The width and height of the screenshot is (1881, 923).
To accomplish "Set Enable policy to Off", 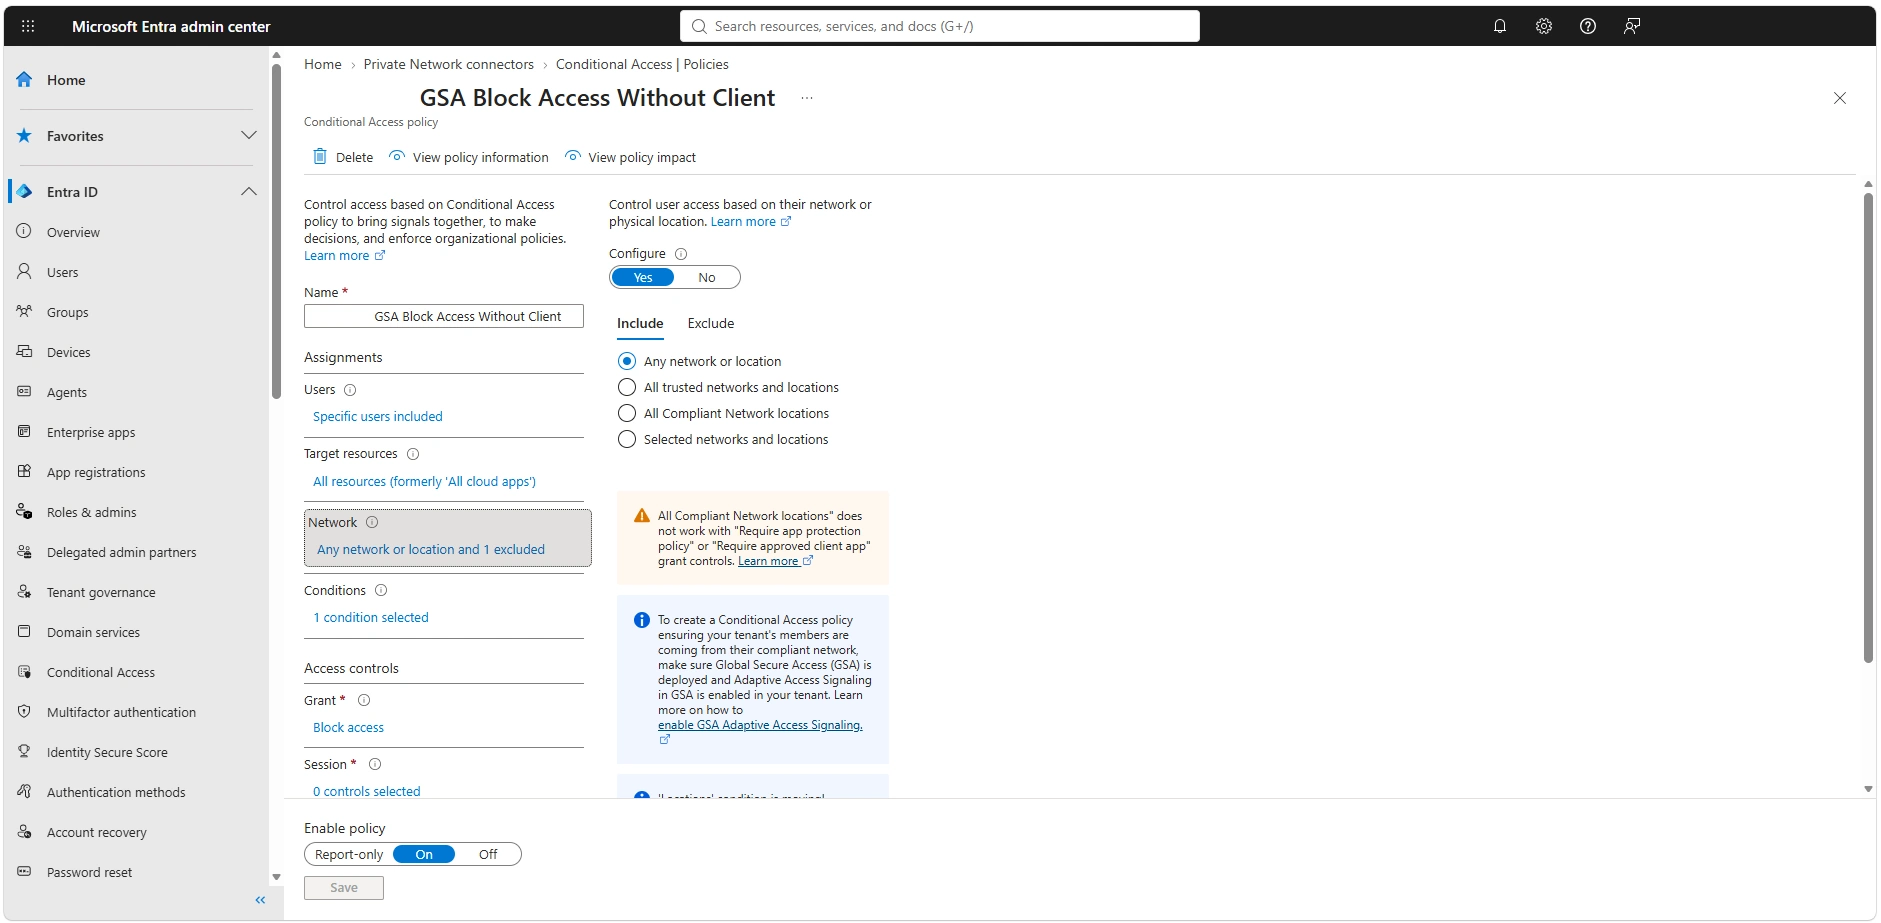I will click(488, 855).
